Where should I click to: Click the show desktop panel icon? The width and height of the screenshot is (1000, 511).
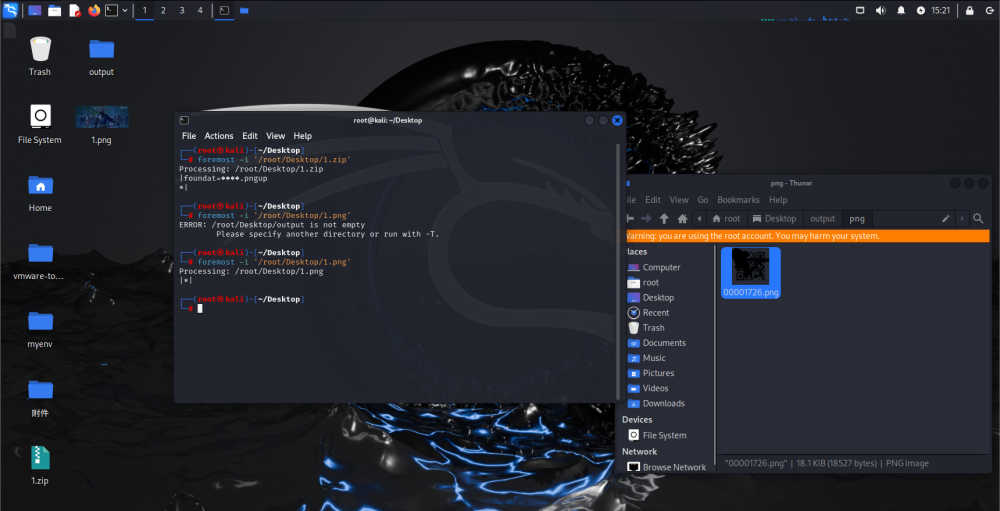click(x=35, y=10)
